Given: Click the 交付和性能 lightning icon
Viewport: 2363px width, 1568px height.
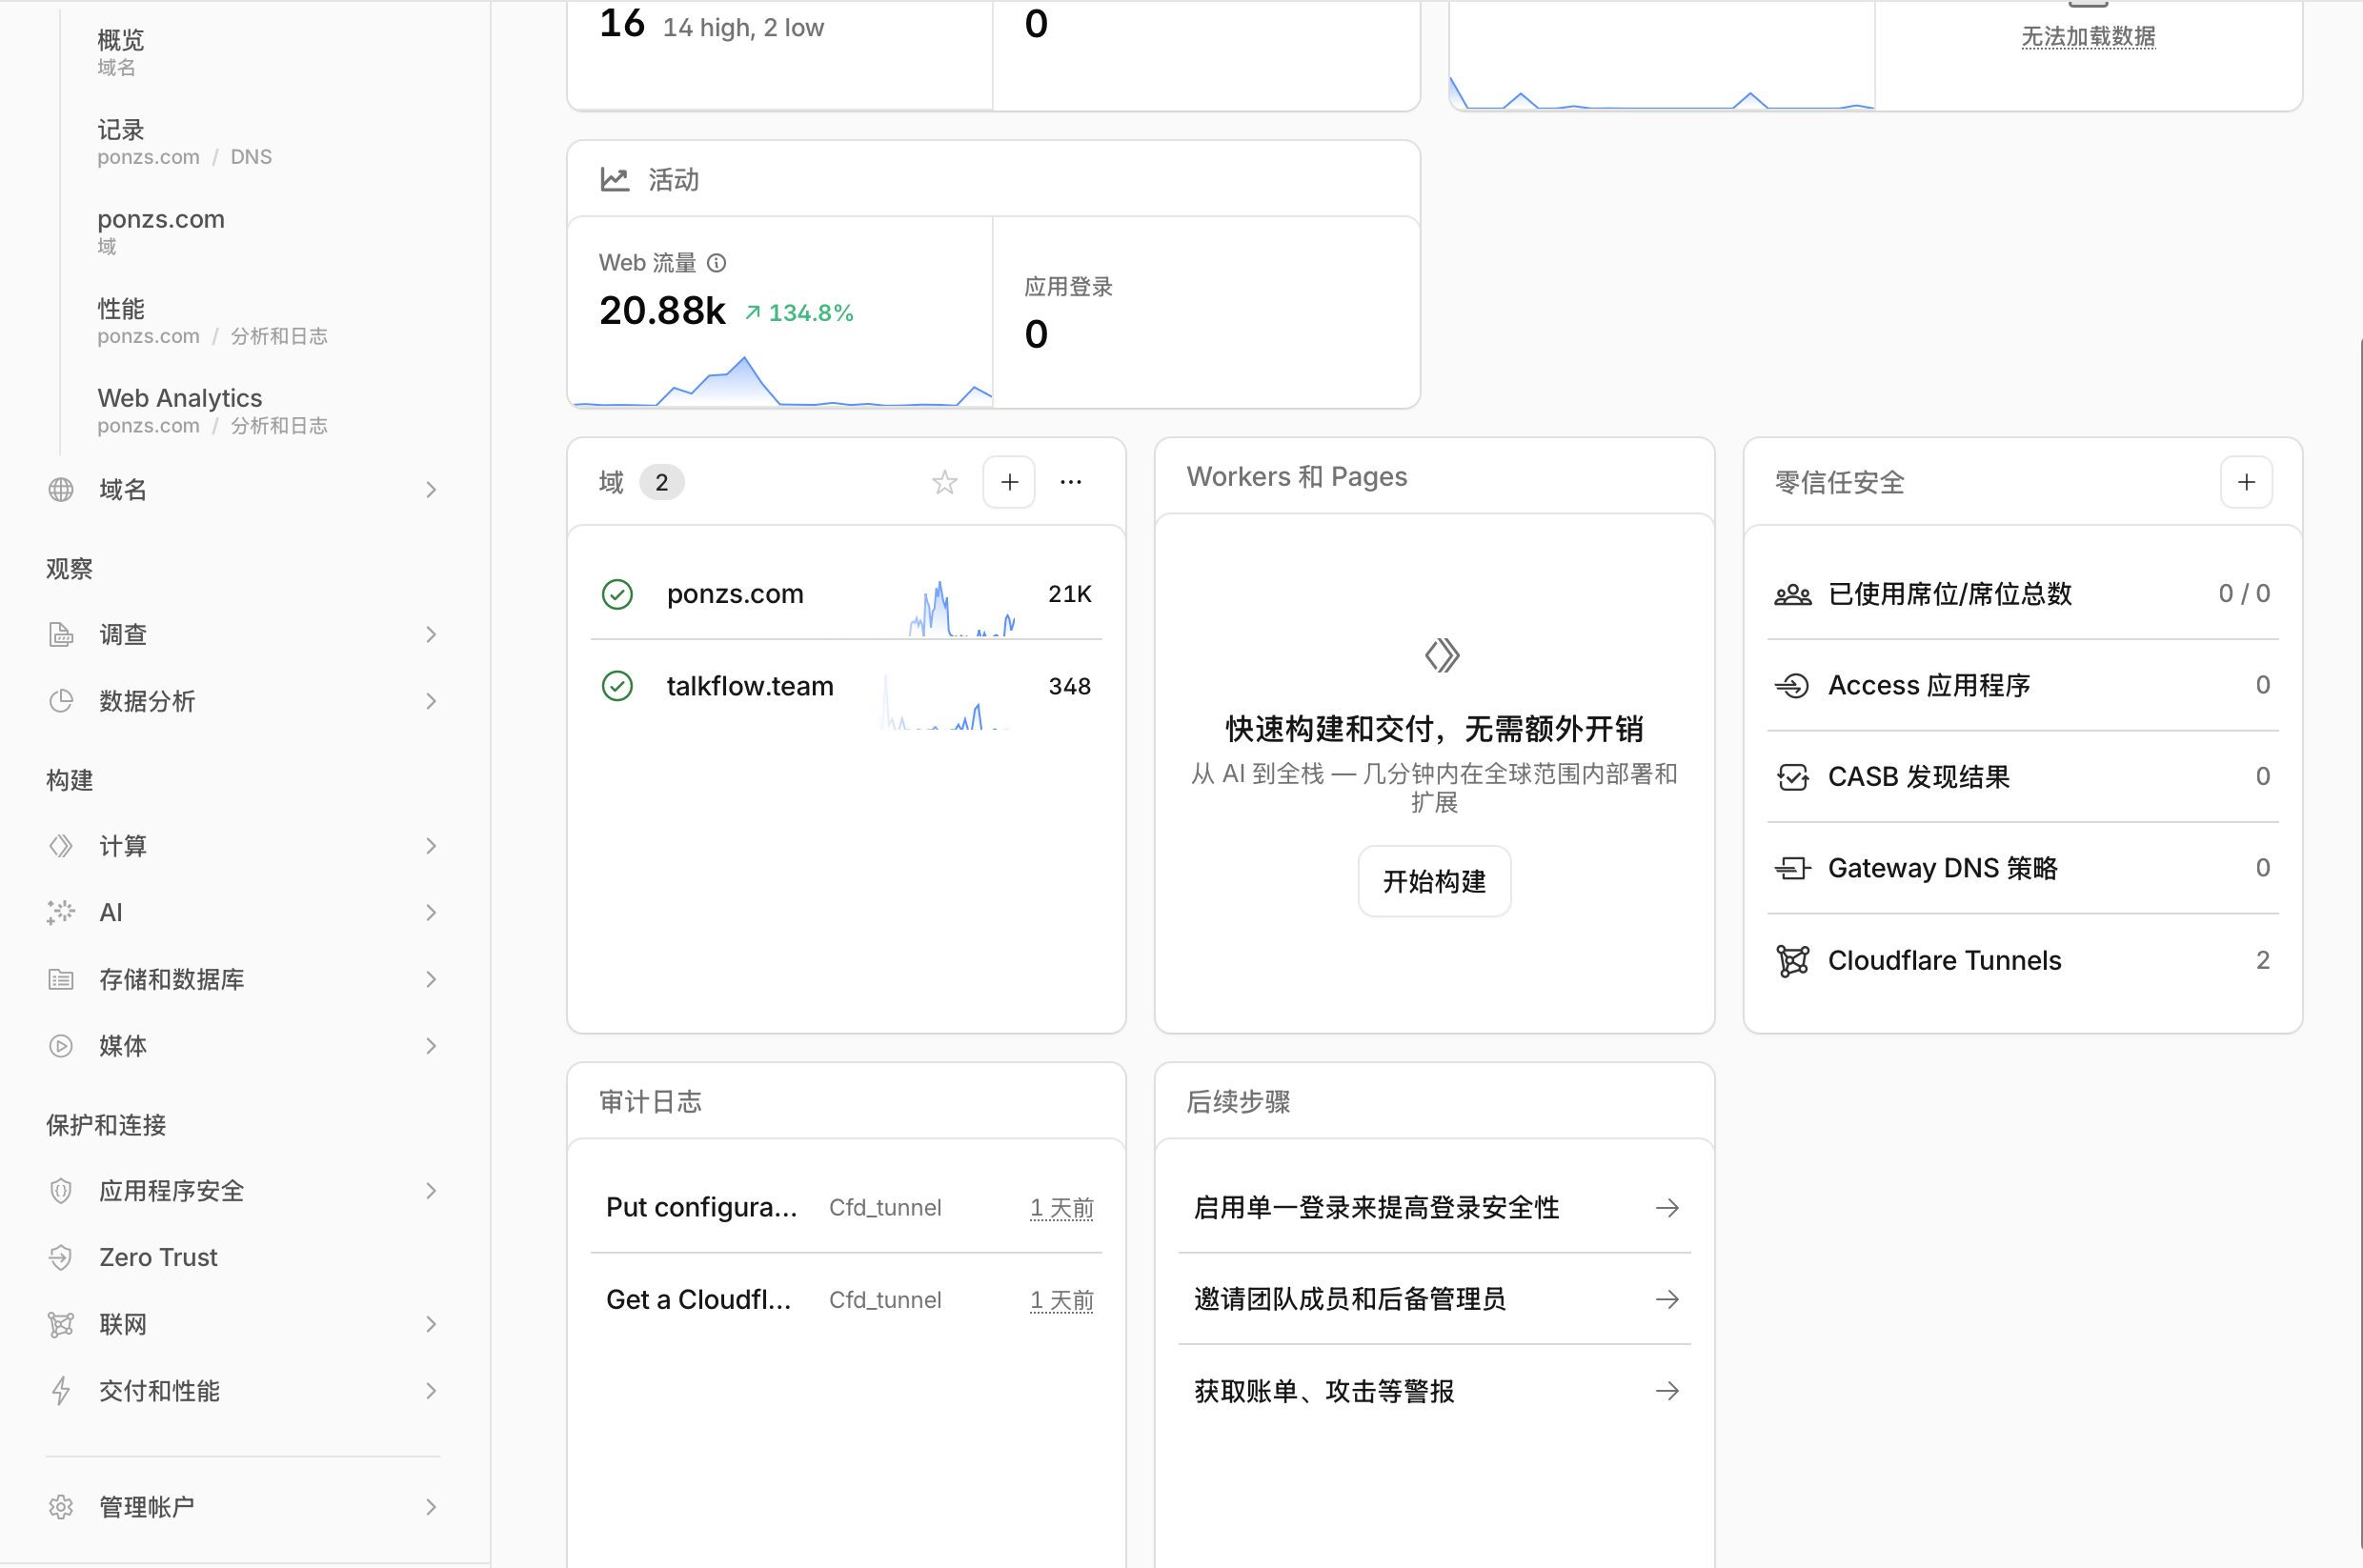Looking at the screenshot, I should point(61,1390).
